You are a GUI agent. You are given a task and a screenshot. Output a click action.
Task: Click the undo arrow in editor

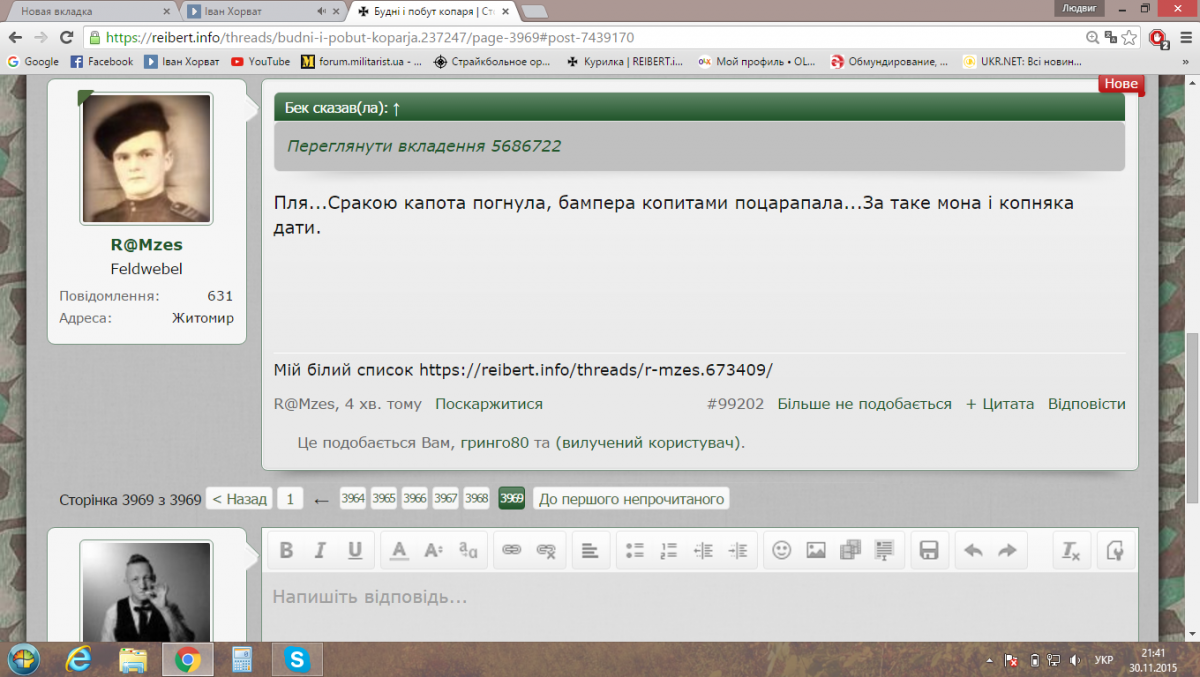pos(973,550)
